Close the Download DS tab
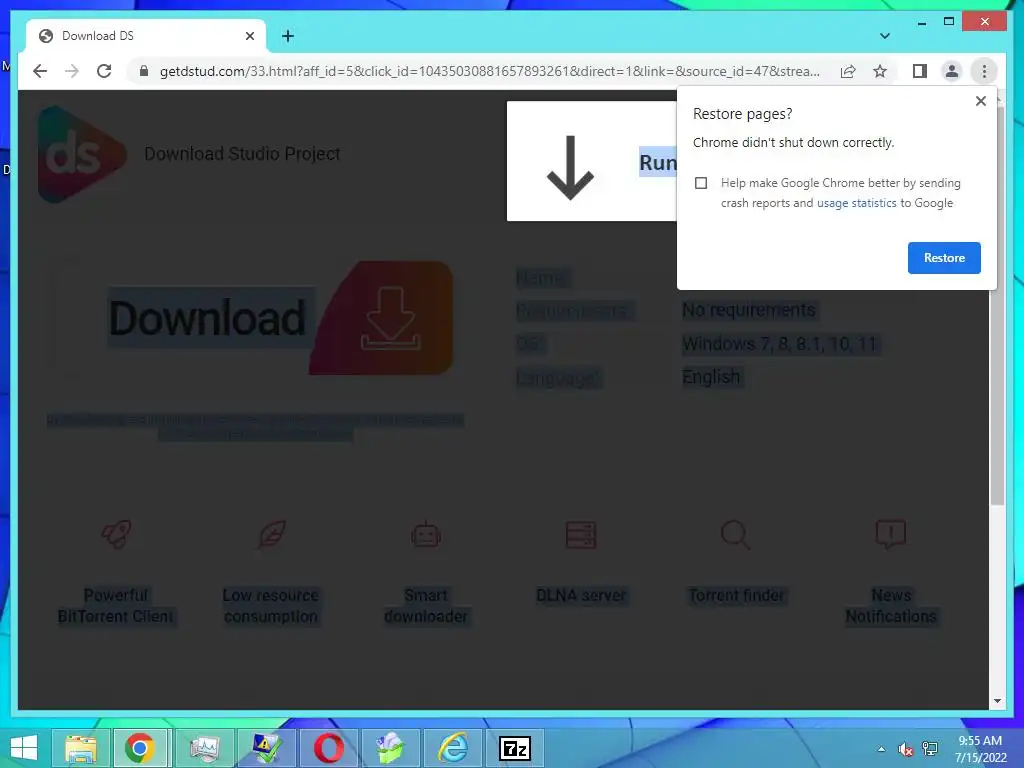Viewport: 1024px width, 768px height. [249, 36]
